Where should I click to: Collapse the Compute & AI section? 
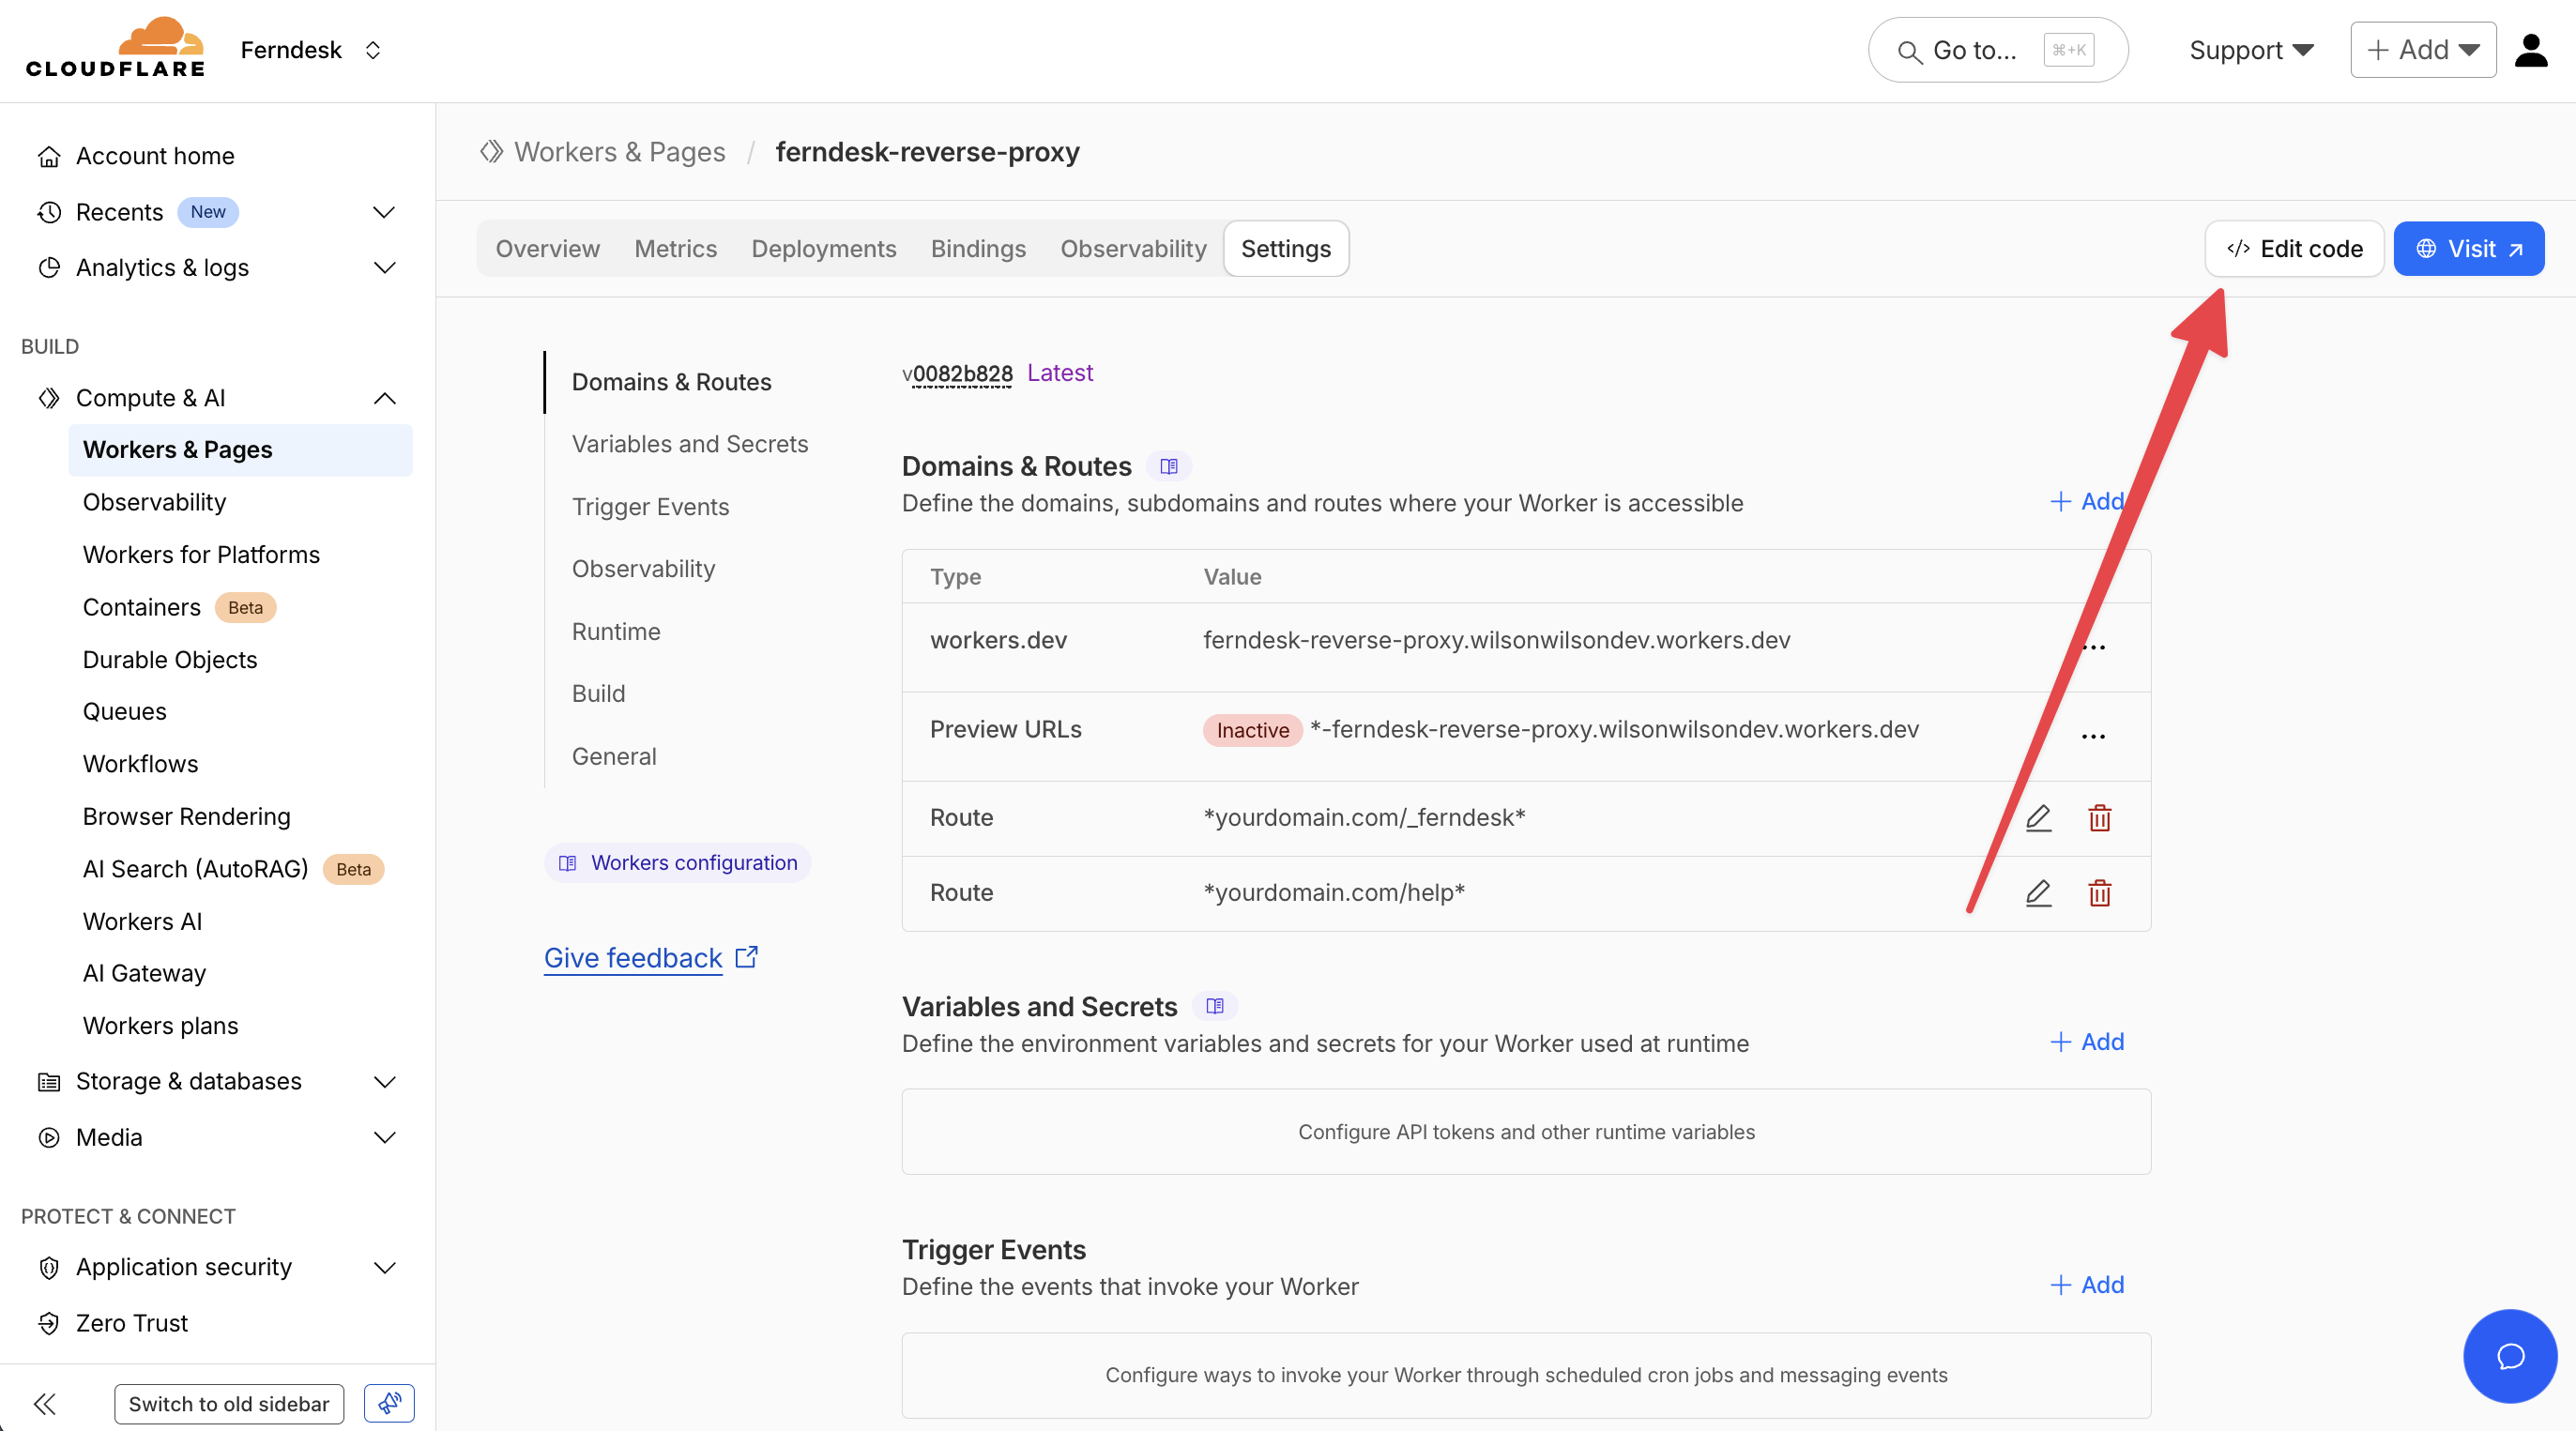pos(384,398)
